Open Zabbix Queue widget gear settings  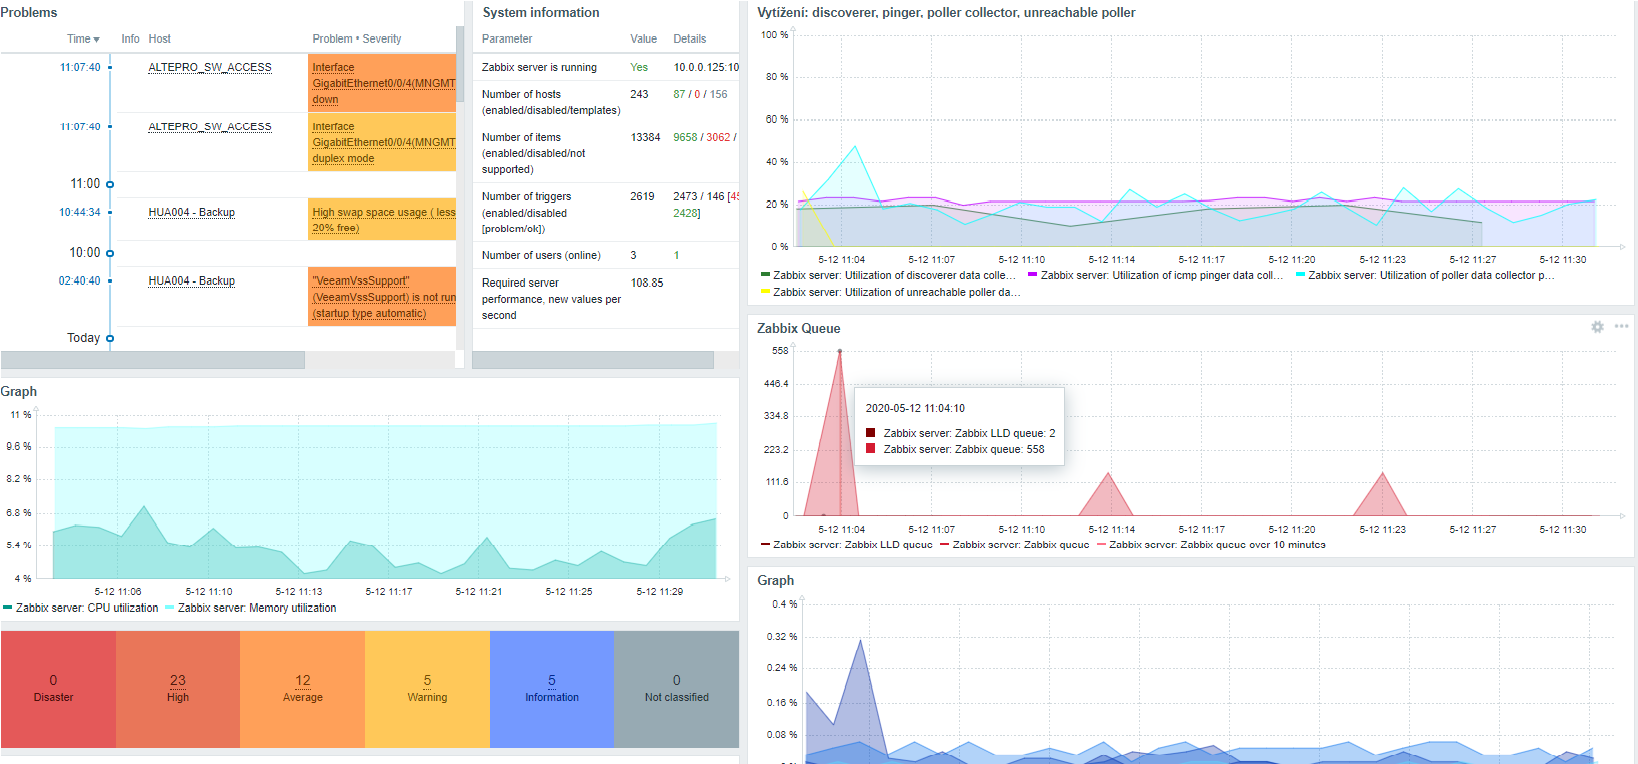tap(1597, 327)
